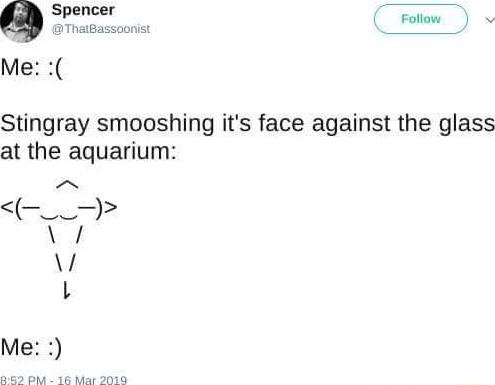Click the word "Stingray" in the tweet
Screen dimensions: 495x385
tap(45, 125)
